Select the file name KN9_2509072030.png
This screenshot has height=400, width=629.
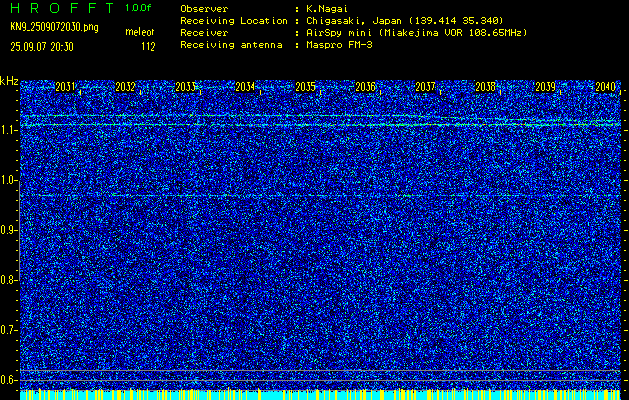click(54, 27)
